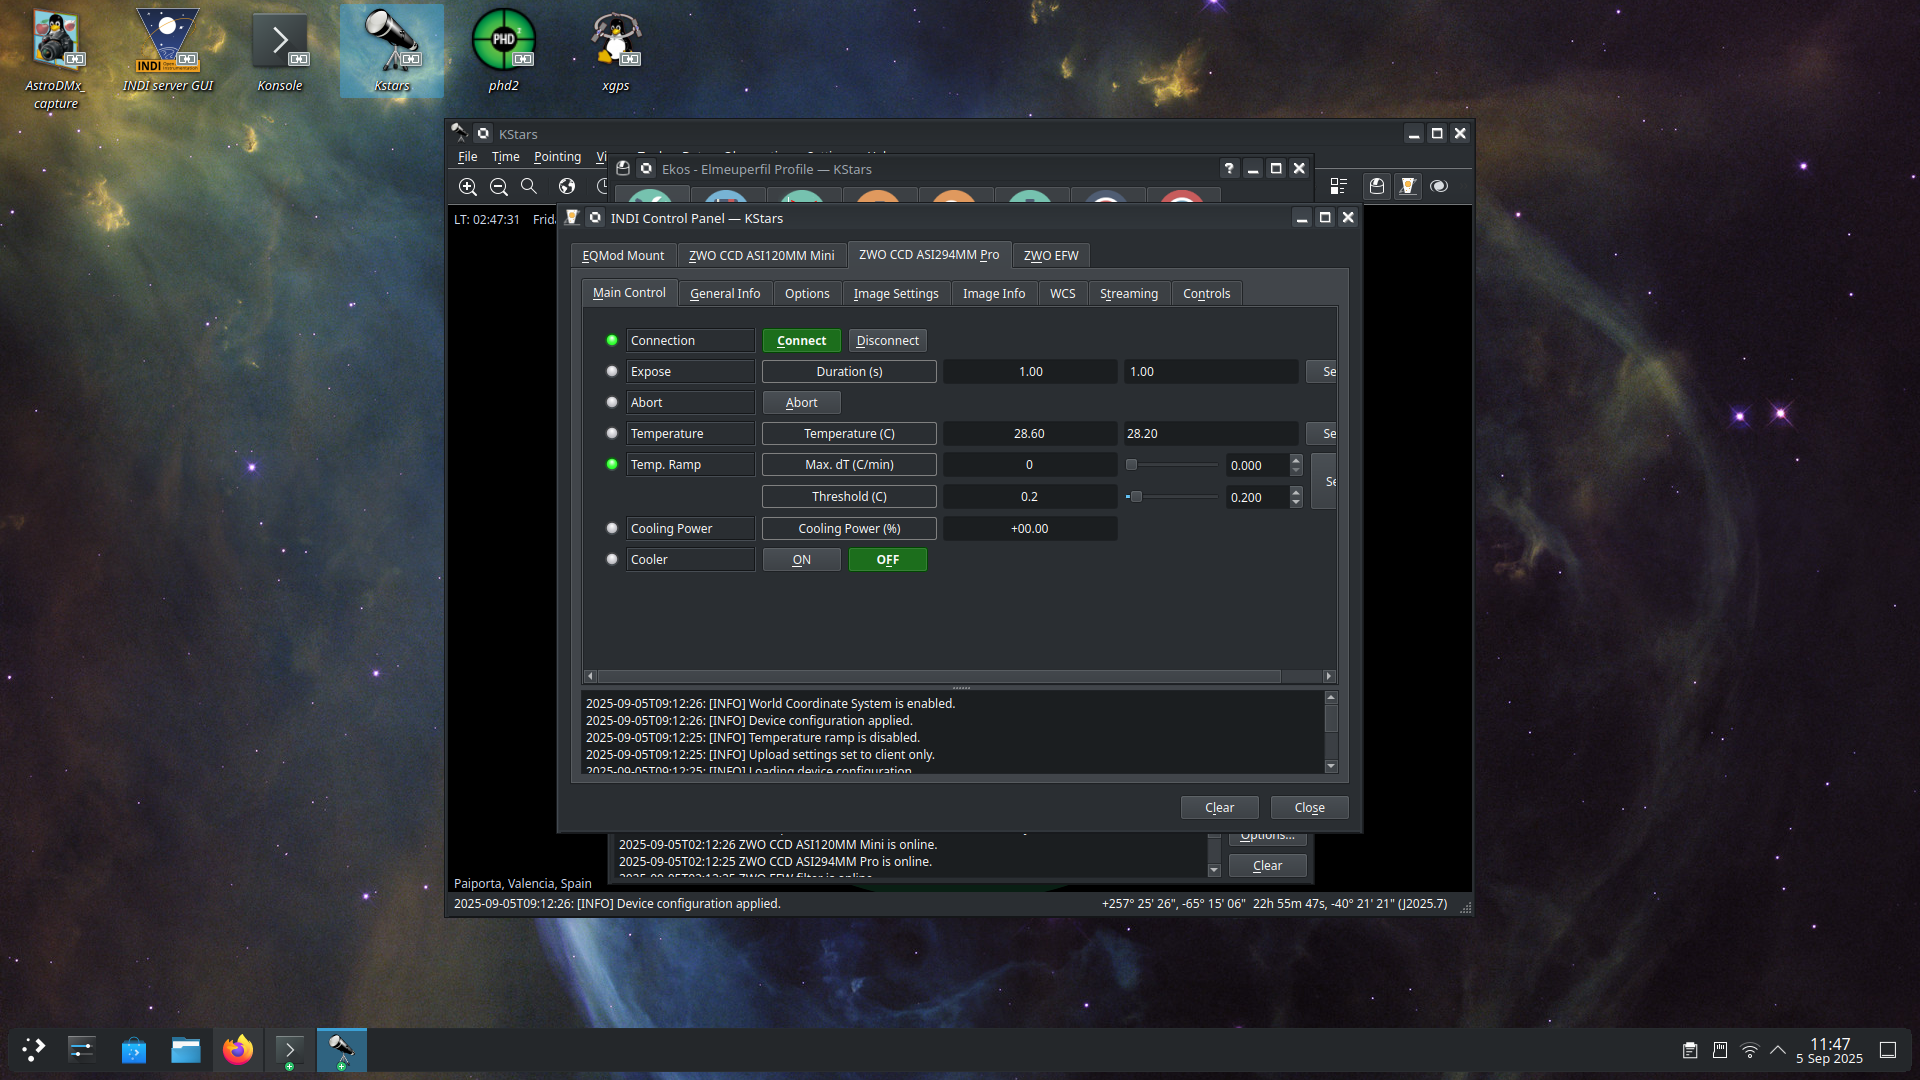Open the Options tab
This screenshot has width=1920, height=1080.
pyautogui.click(x=807, y=293)
